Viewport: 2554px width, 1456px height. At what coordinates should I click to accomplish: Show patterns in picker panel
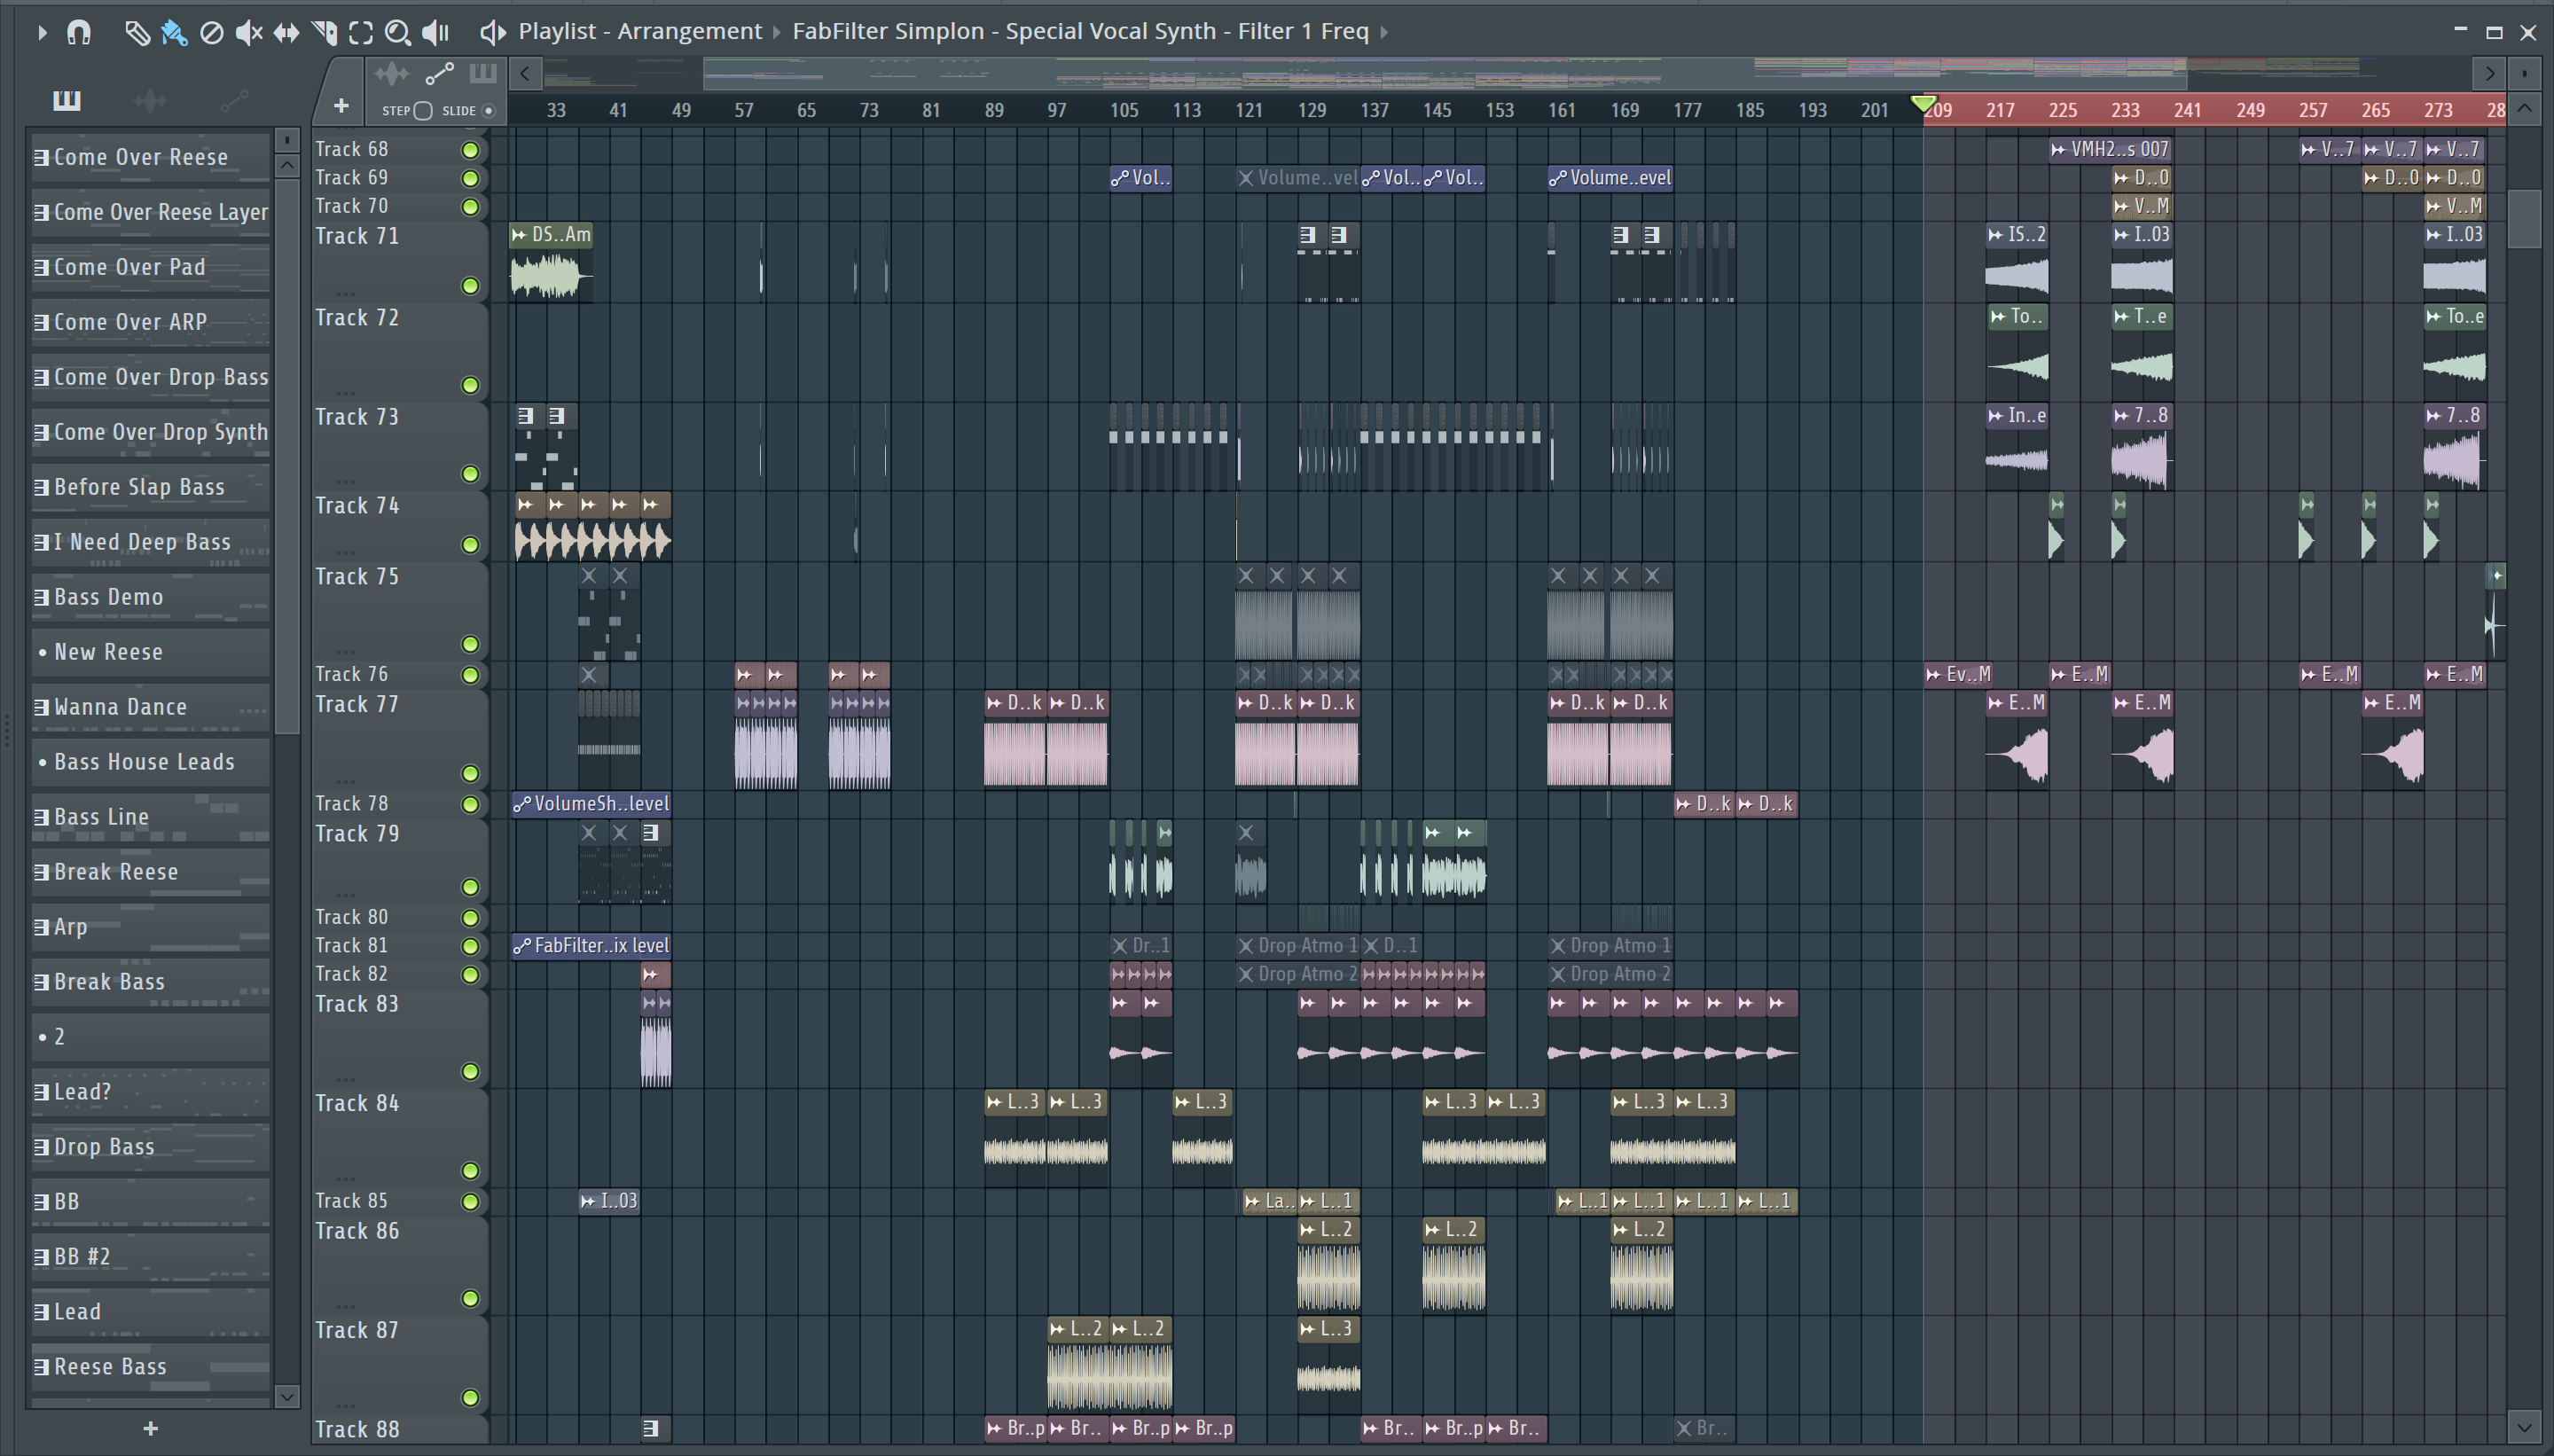point(67,100)
